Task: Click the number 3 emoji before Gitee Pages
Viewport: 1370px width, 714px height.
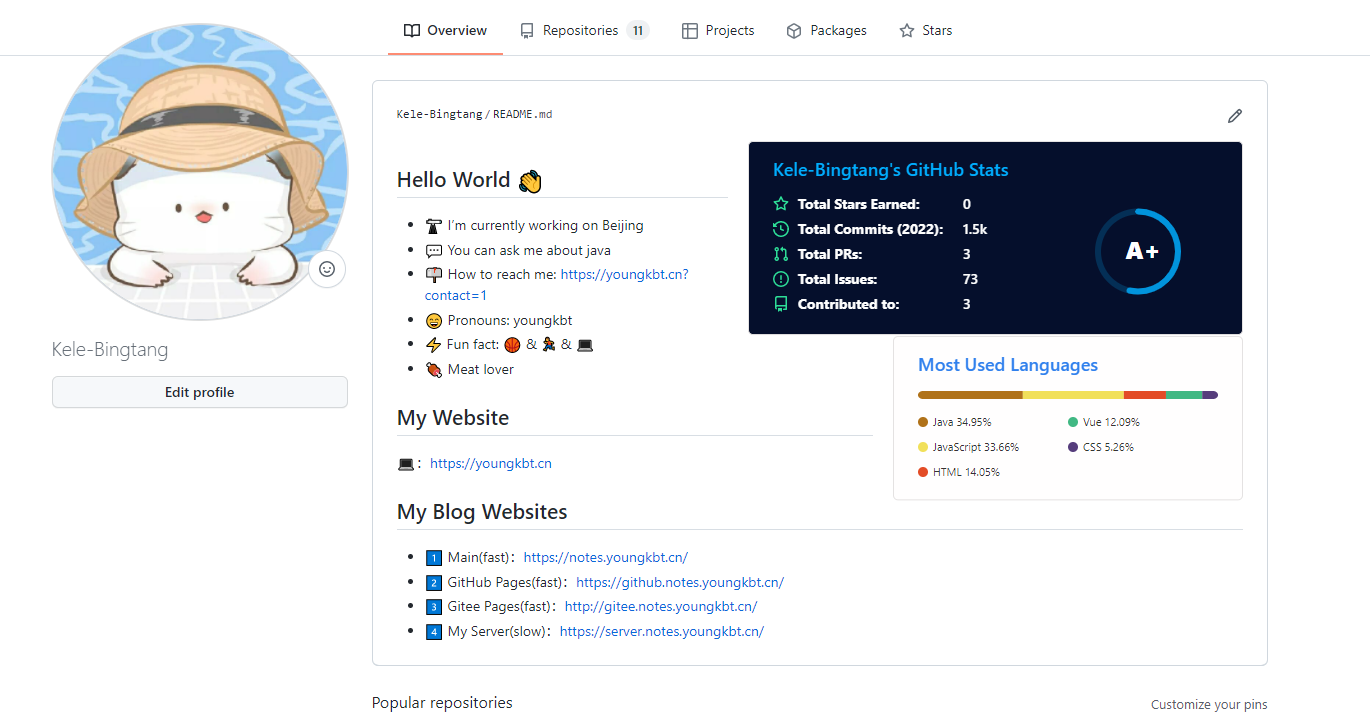Action: (x=434, y=607)
